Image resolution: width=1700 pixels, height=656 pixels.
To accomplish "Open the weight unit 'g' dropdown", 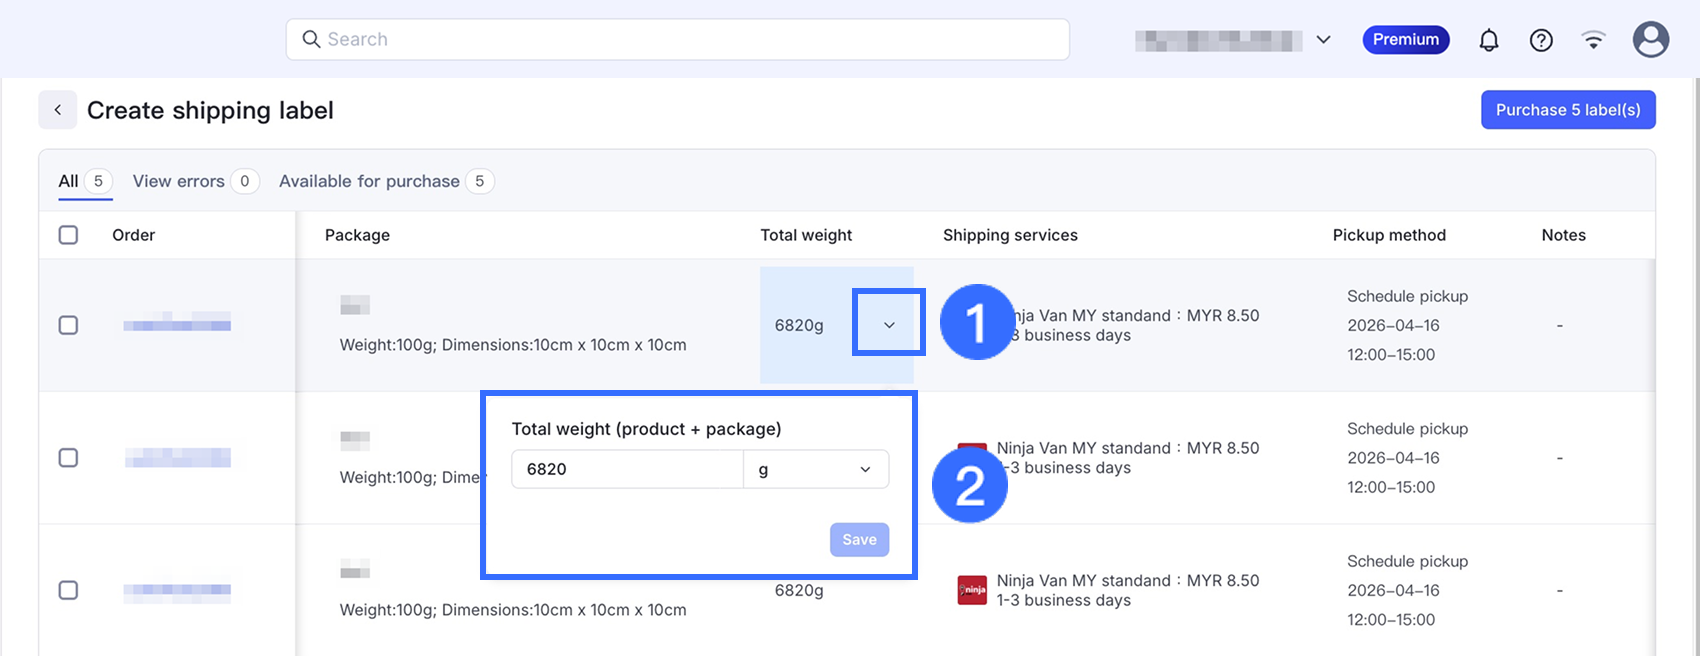I will [815, 469].
